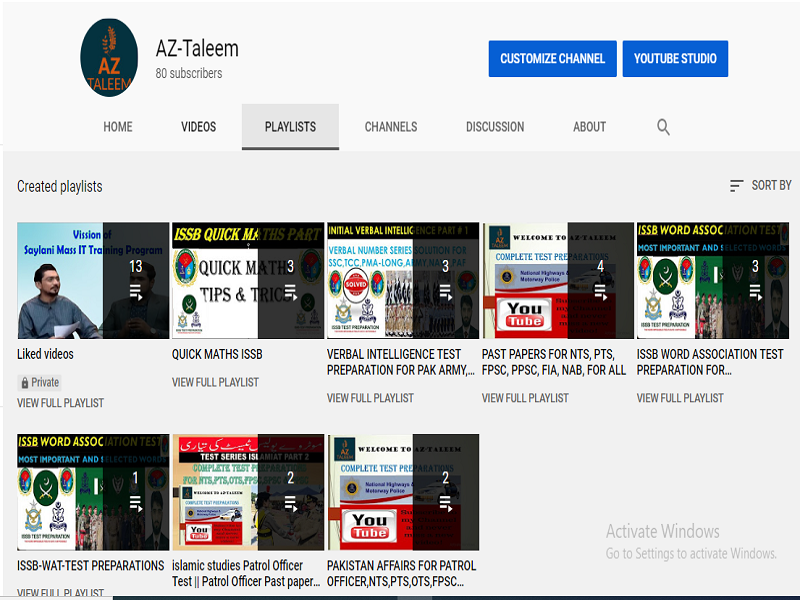The height and width of the screenshot is (600, 800).
Task: Open the CHANNELS tab
Action: (x=391, y=127)
